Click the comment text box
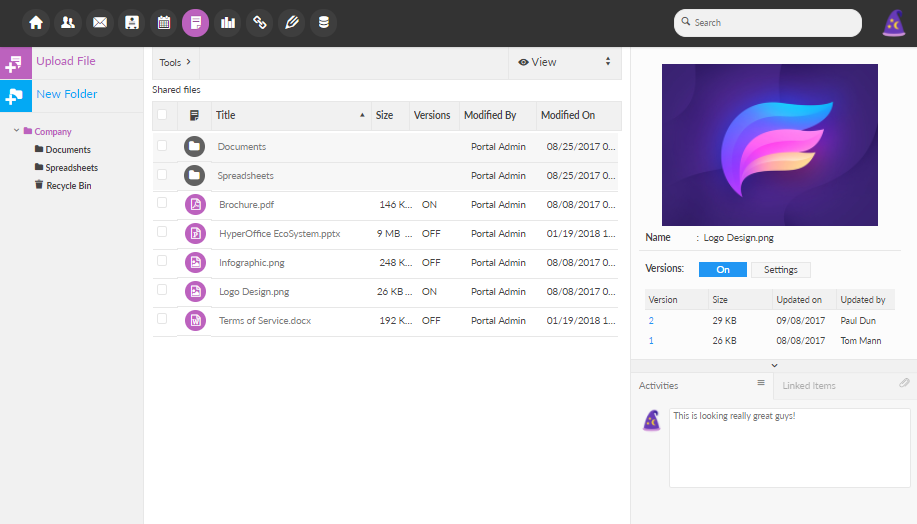Screen dimensions: 917x524 tap(790, 448)
